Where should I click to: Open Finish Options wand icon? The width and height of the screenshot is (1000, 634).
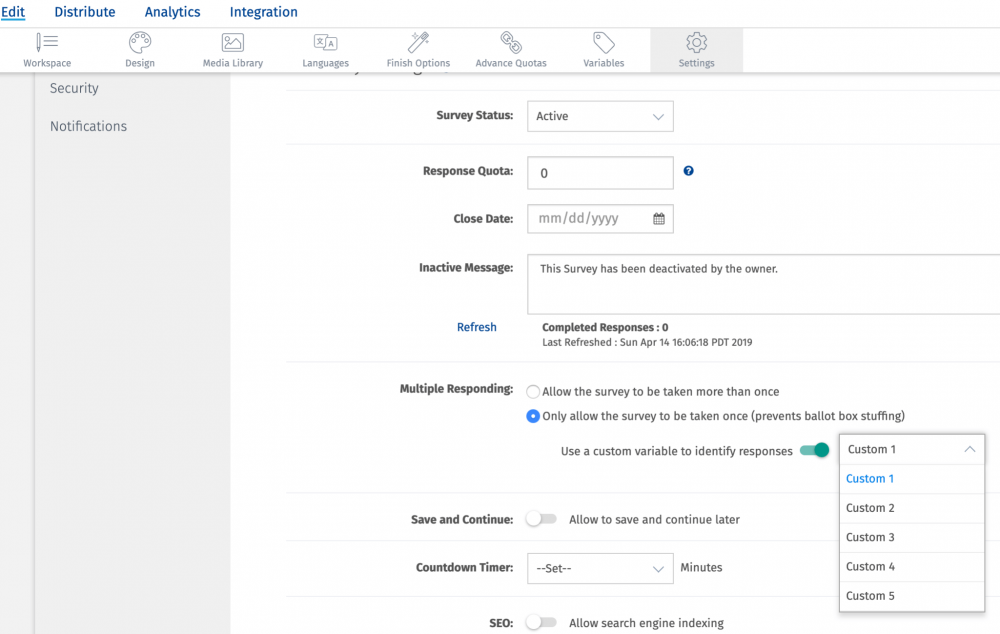(x=418, y=43)
